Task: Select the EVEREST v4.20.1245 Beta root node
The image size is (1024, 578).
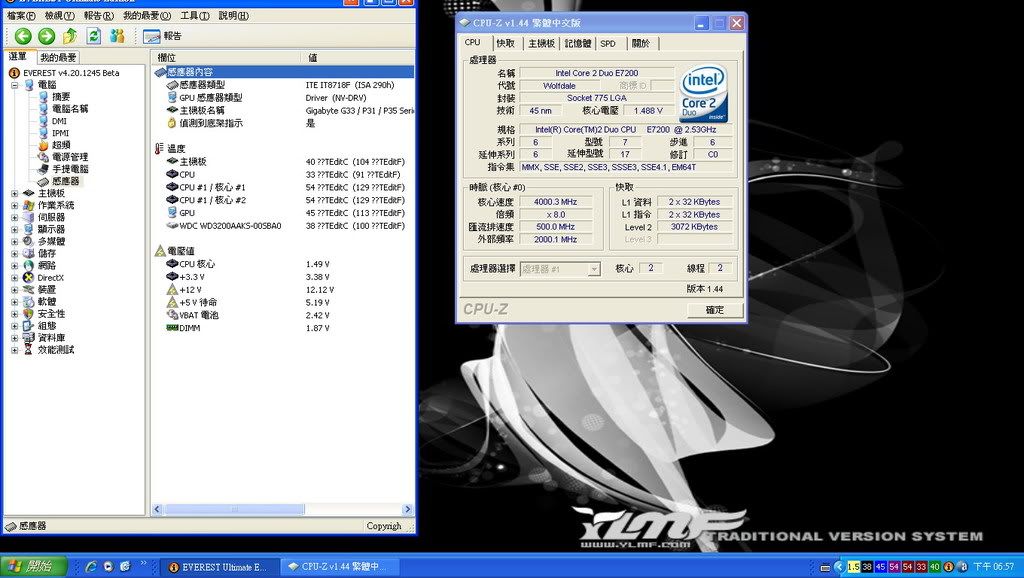Action: [71, 73]
